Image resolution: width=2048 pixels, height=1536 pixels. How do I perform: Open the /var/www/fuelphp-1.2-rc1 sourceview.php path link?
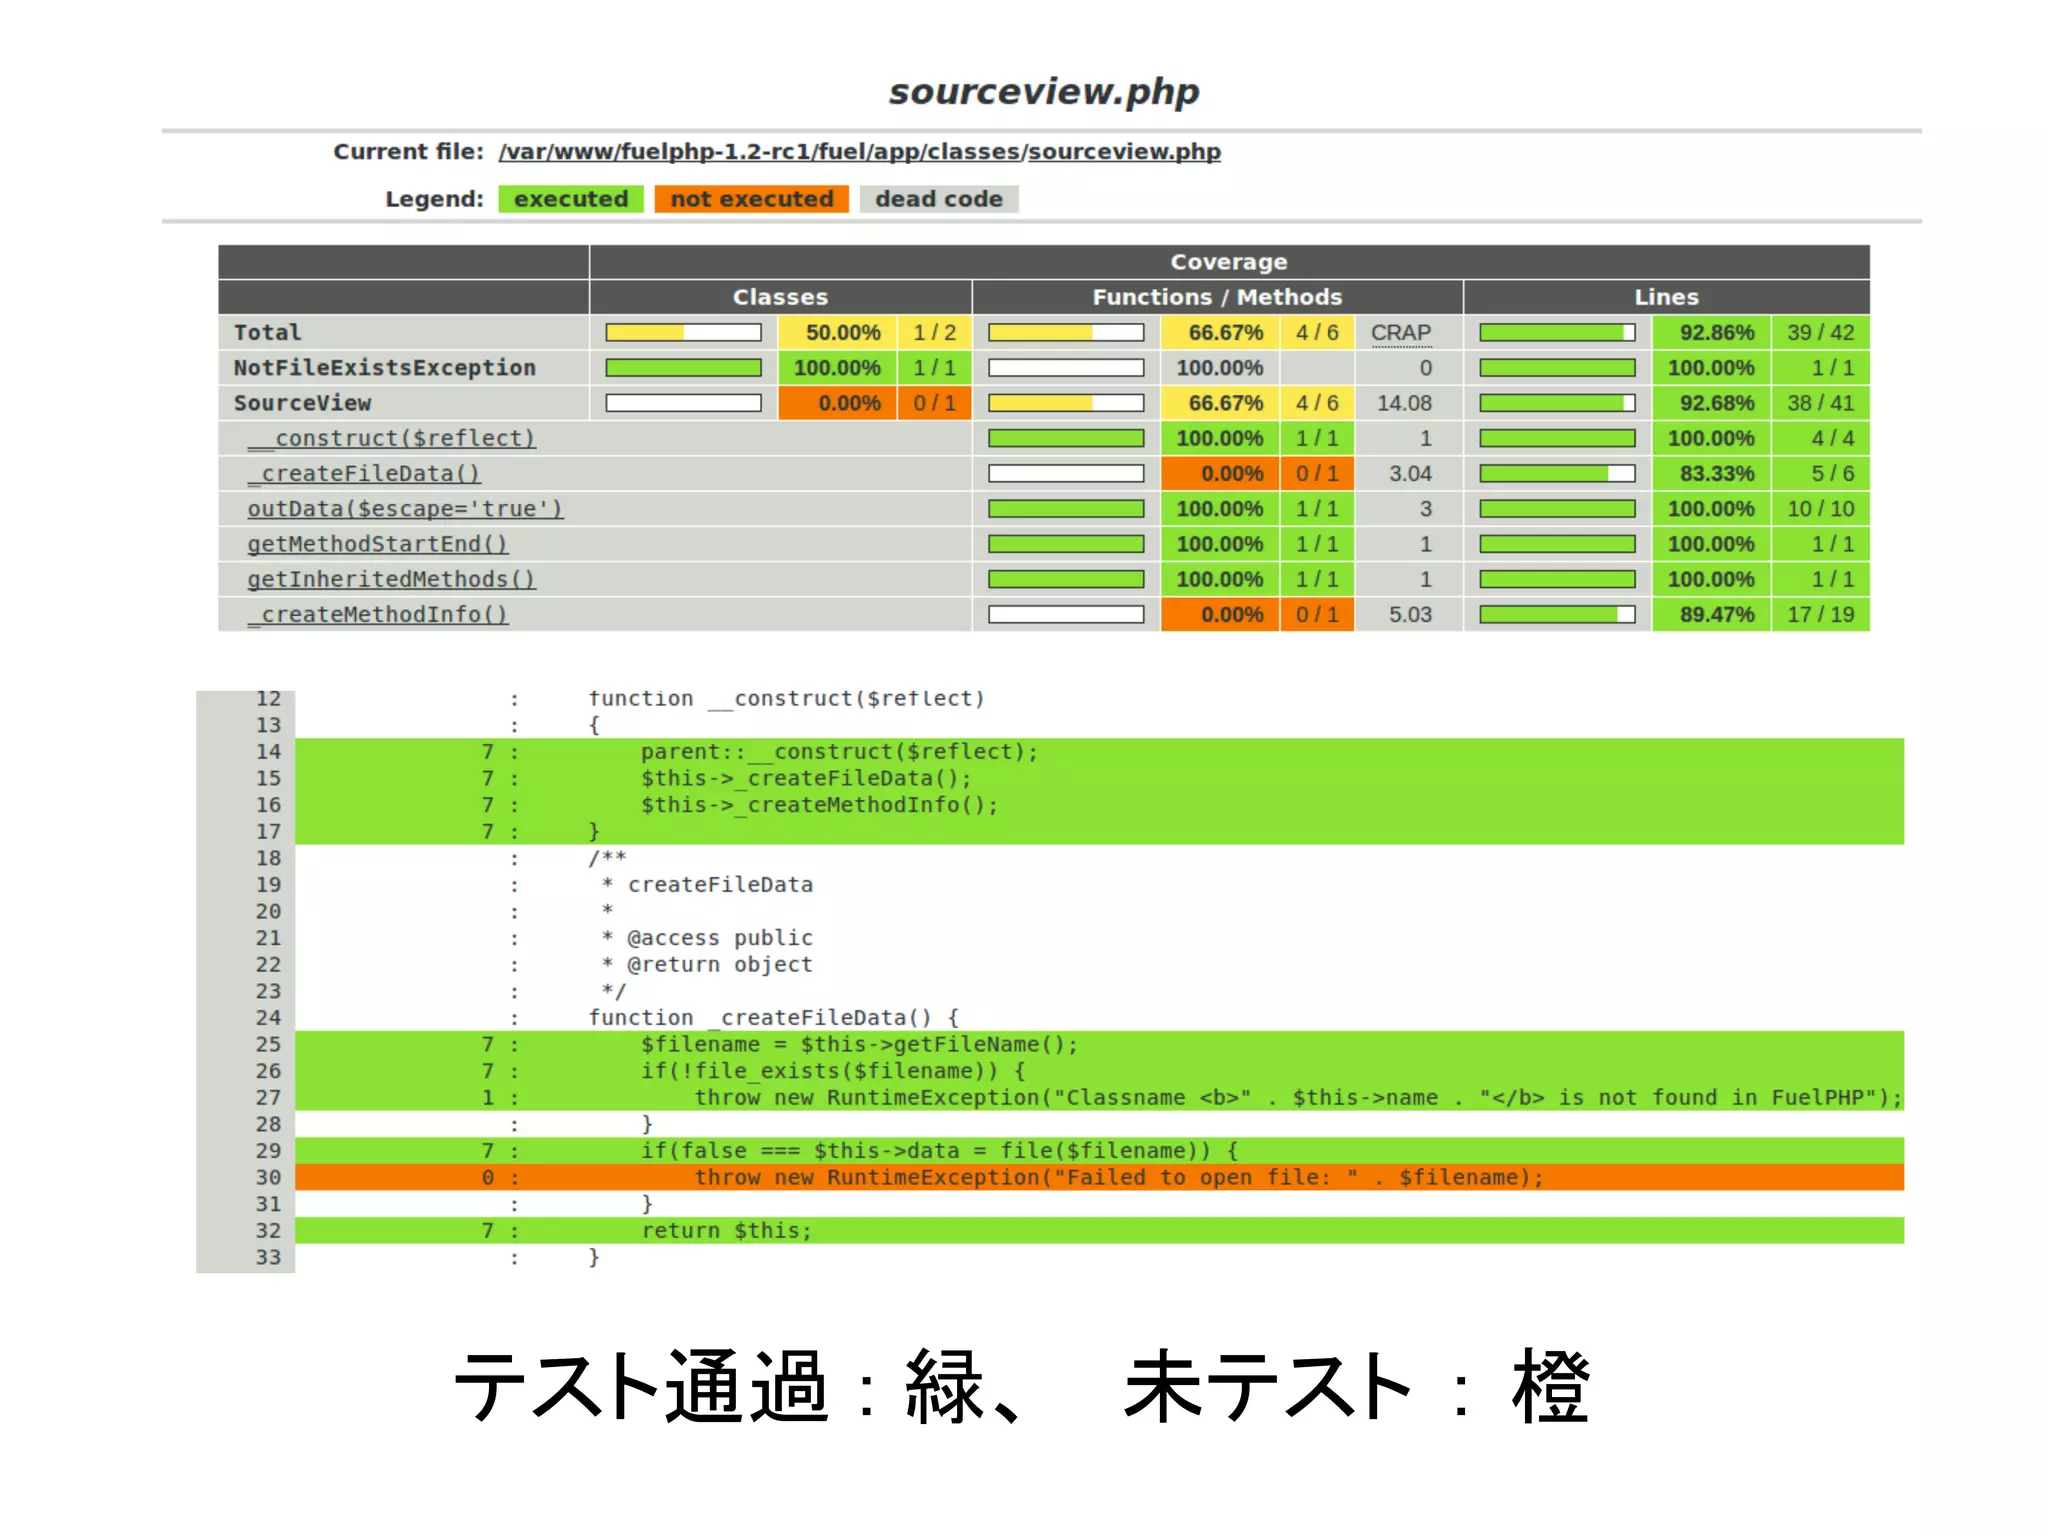coord(859,152)
